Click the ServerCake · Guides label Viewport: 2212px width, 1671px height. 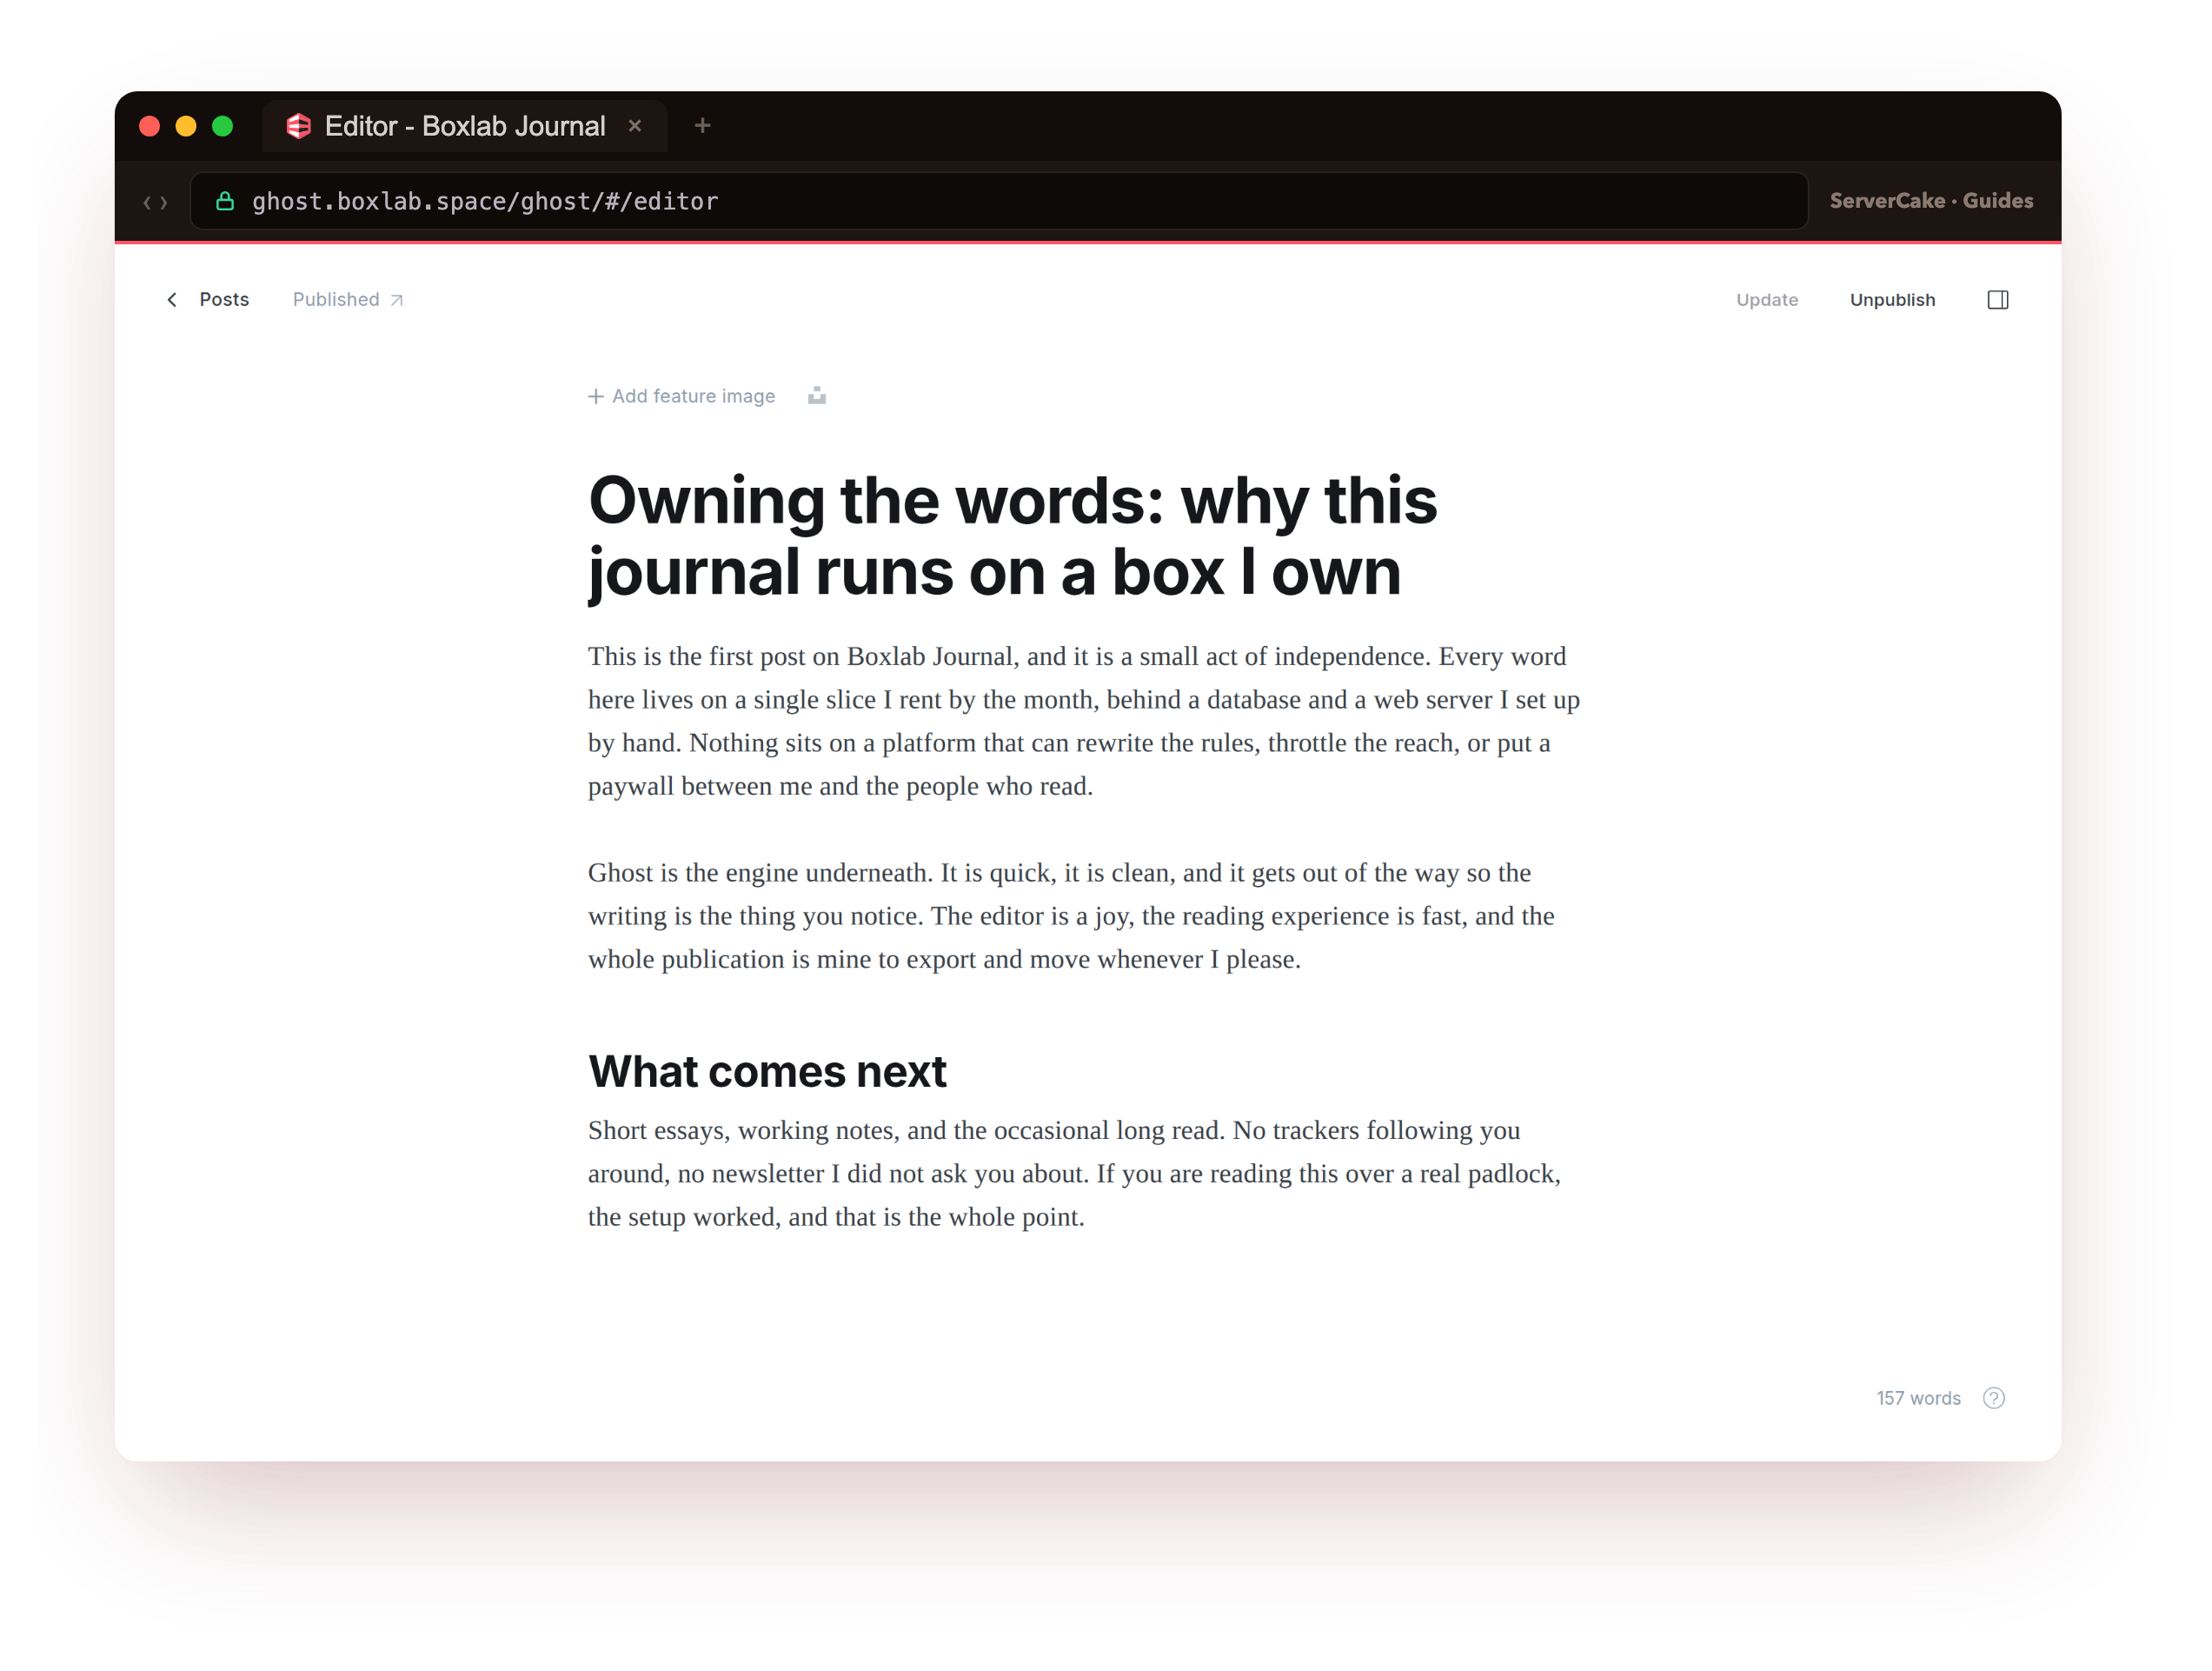(x=1931, y=201)
